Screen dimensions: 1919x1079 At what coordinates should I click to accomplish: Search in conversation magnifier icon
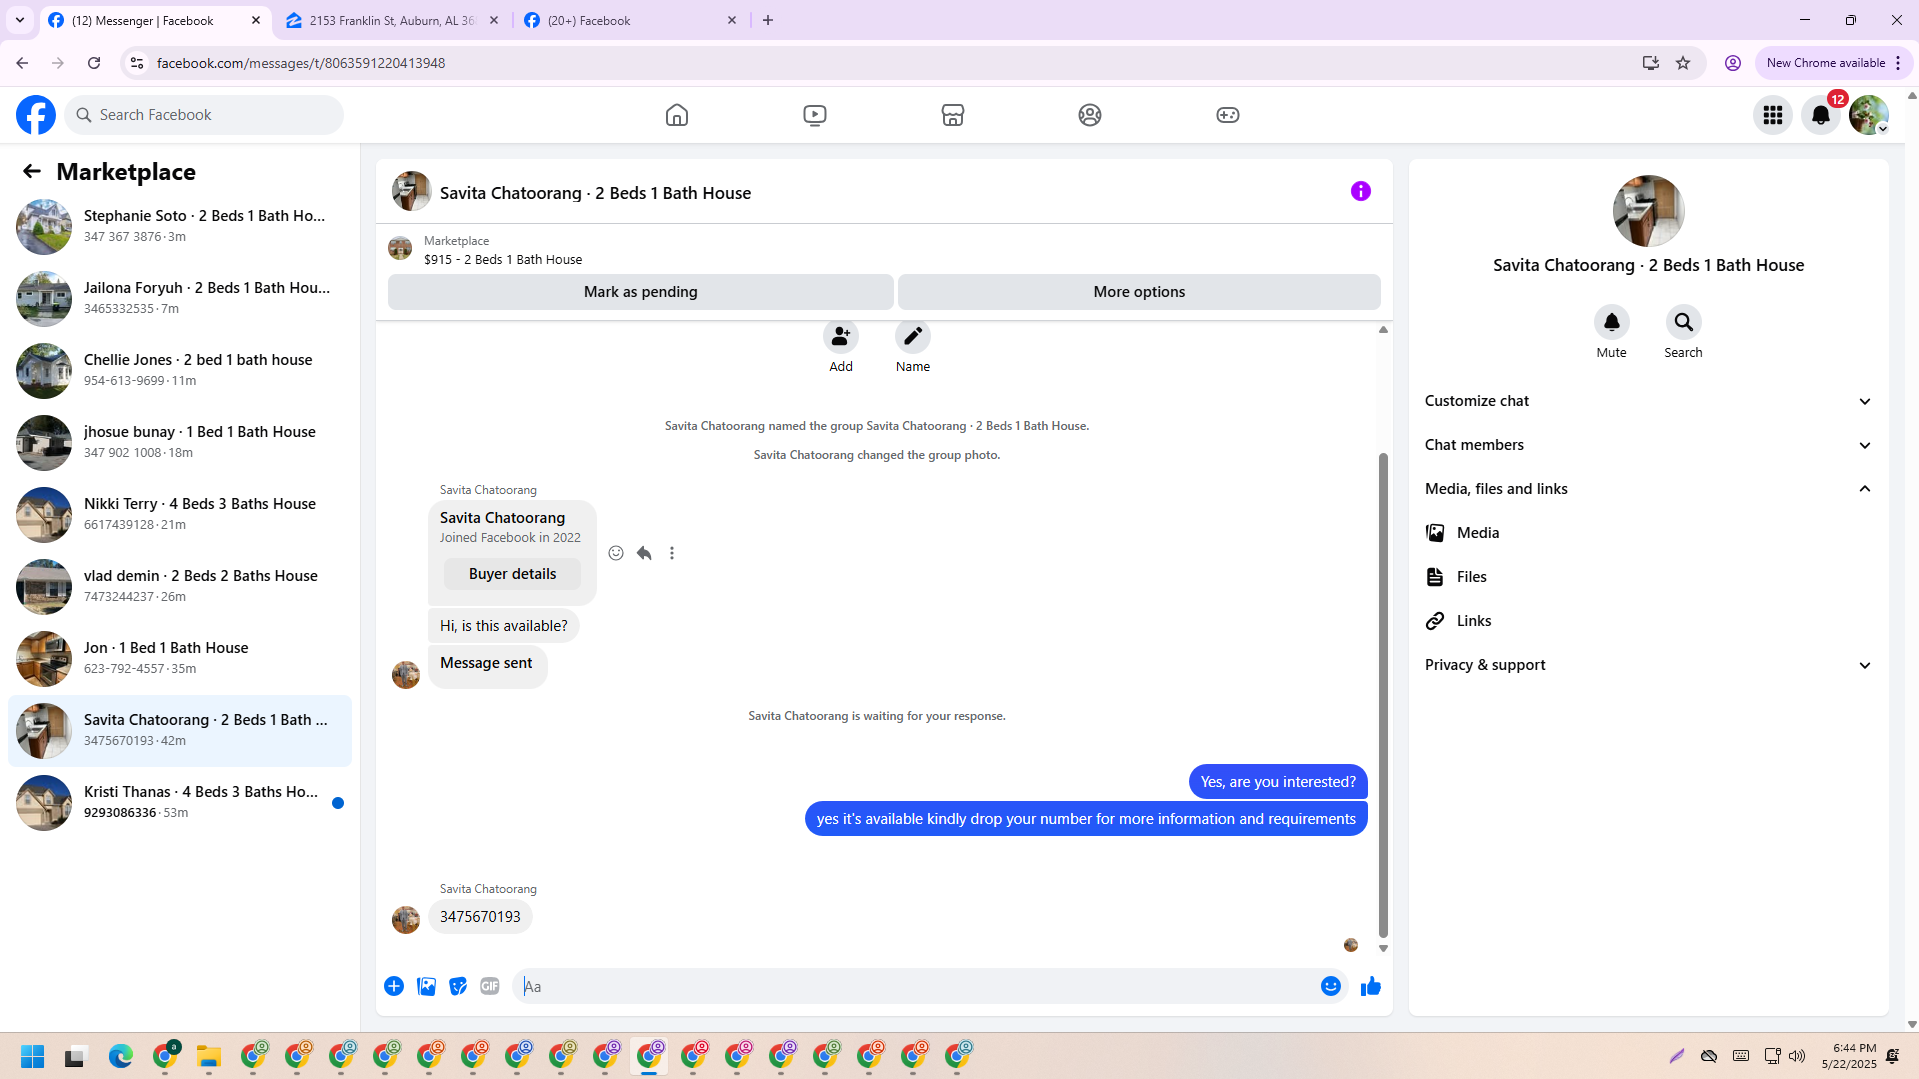1684,322
